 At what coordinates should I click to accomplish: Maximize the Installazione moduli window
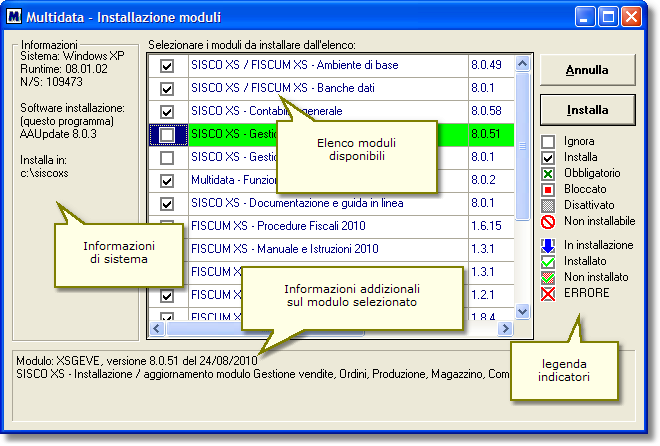tap(608, 17)
